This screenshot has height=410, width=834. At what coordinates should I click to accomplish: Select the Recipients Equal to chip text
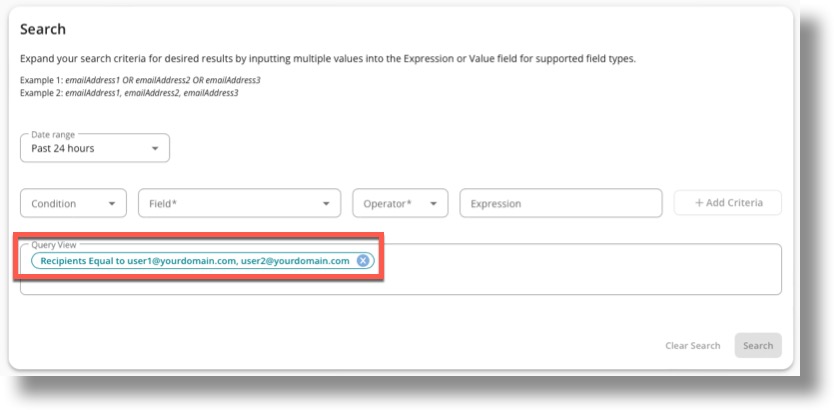(195, 261)
